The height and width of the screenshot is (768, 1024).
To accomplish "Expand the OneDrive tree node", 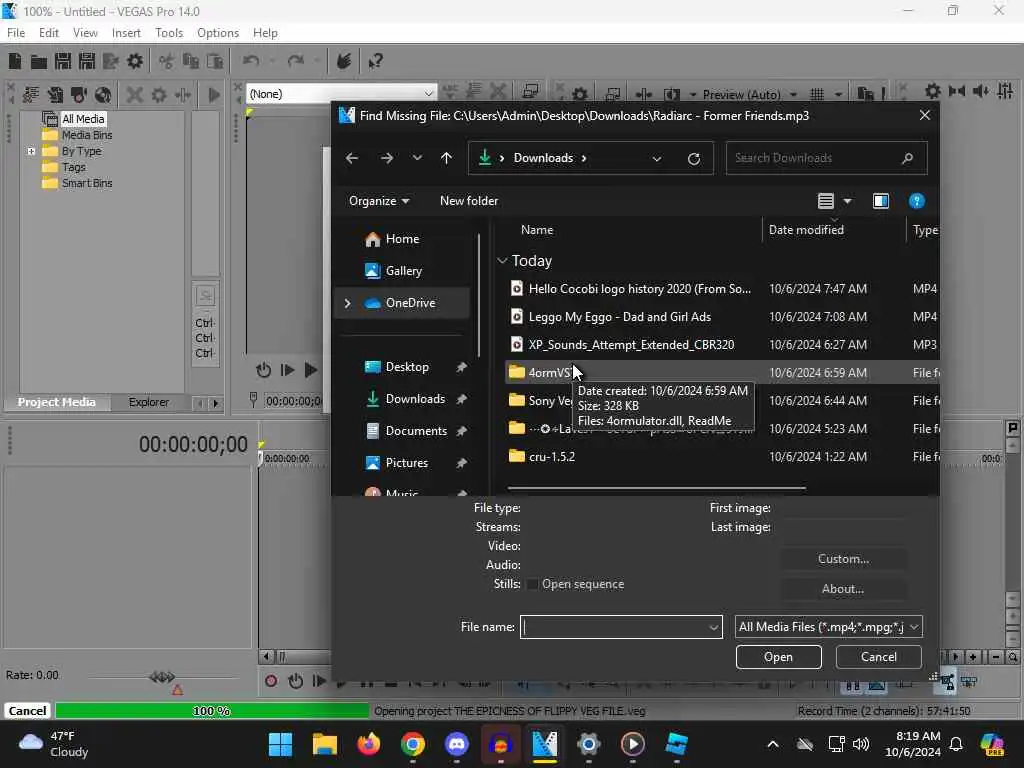I will (347, 303).
